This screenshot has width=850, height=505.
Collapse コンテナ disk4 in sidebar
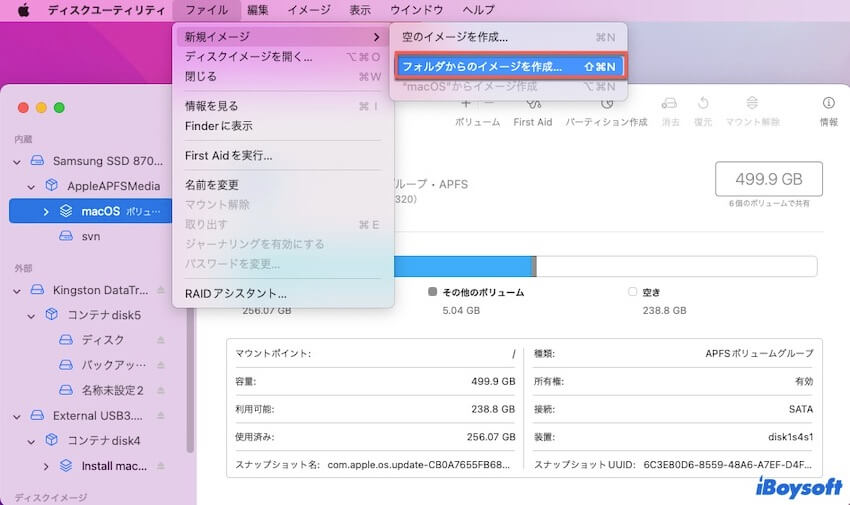(31, 442)
